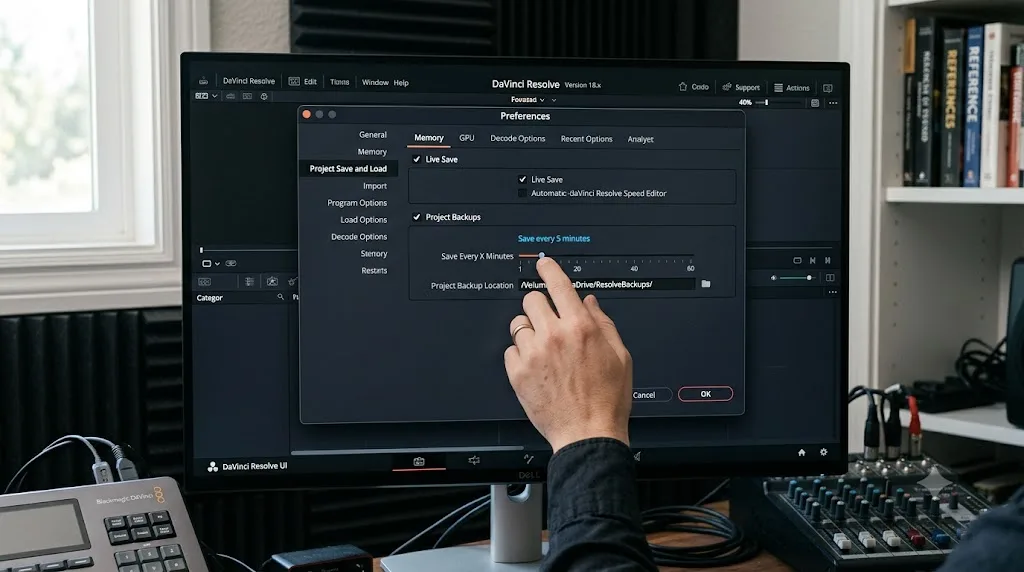The width and height of the screenshot is (1024, 572).
Task: Click the skip-to-start icon in right viewer controls
Action: tap(812, 260)
